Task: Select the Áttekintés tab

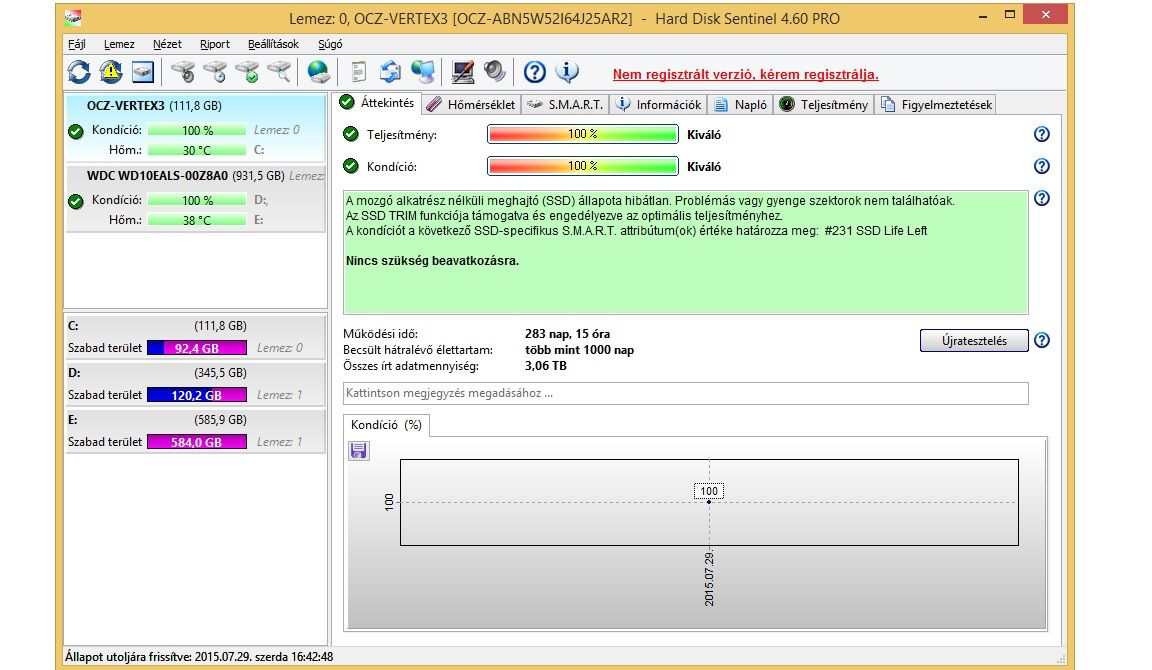Action: coord(377,103)
